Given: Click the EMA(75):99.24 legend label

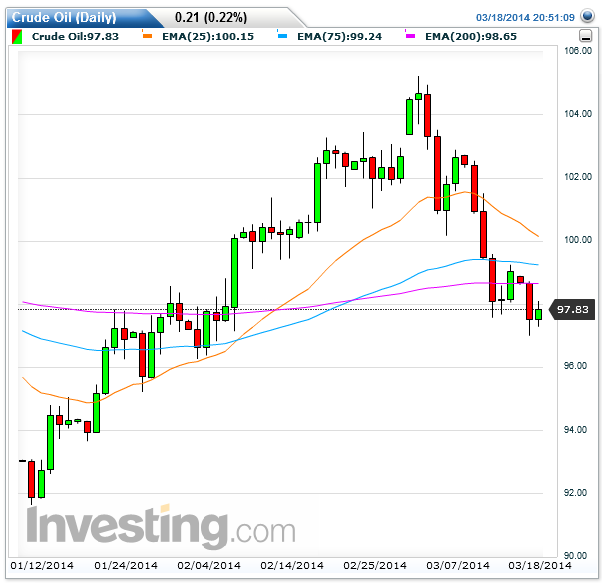Looking at the screenshot, I should [x=339, y=36].
